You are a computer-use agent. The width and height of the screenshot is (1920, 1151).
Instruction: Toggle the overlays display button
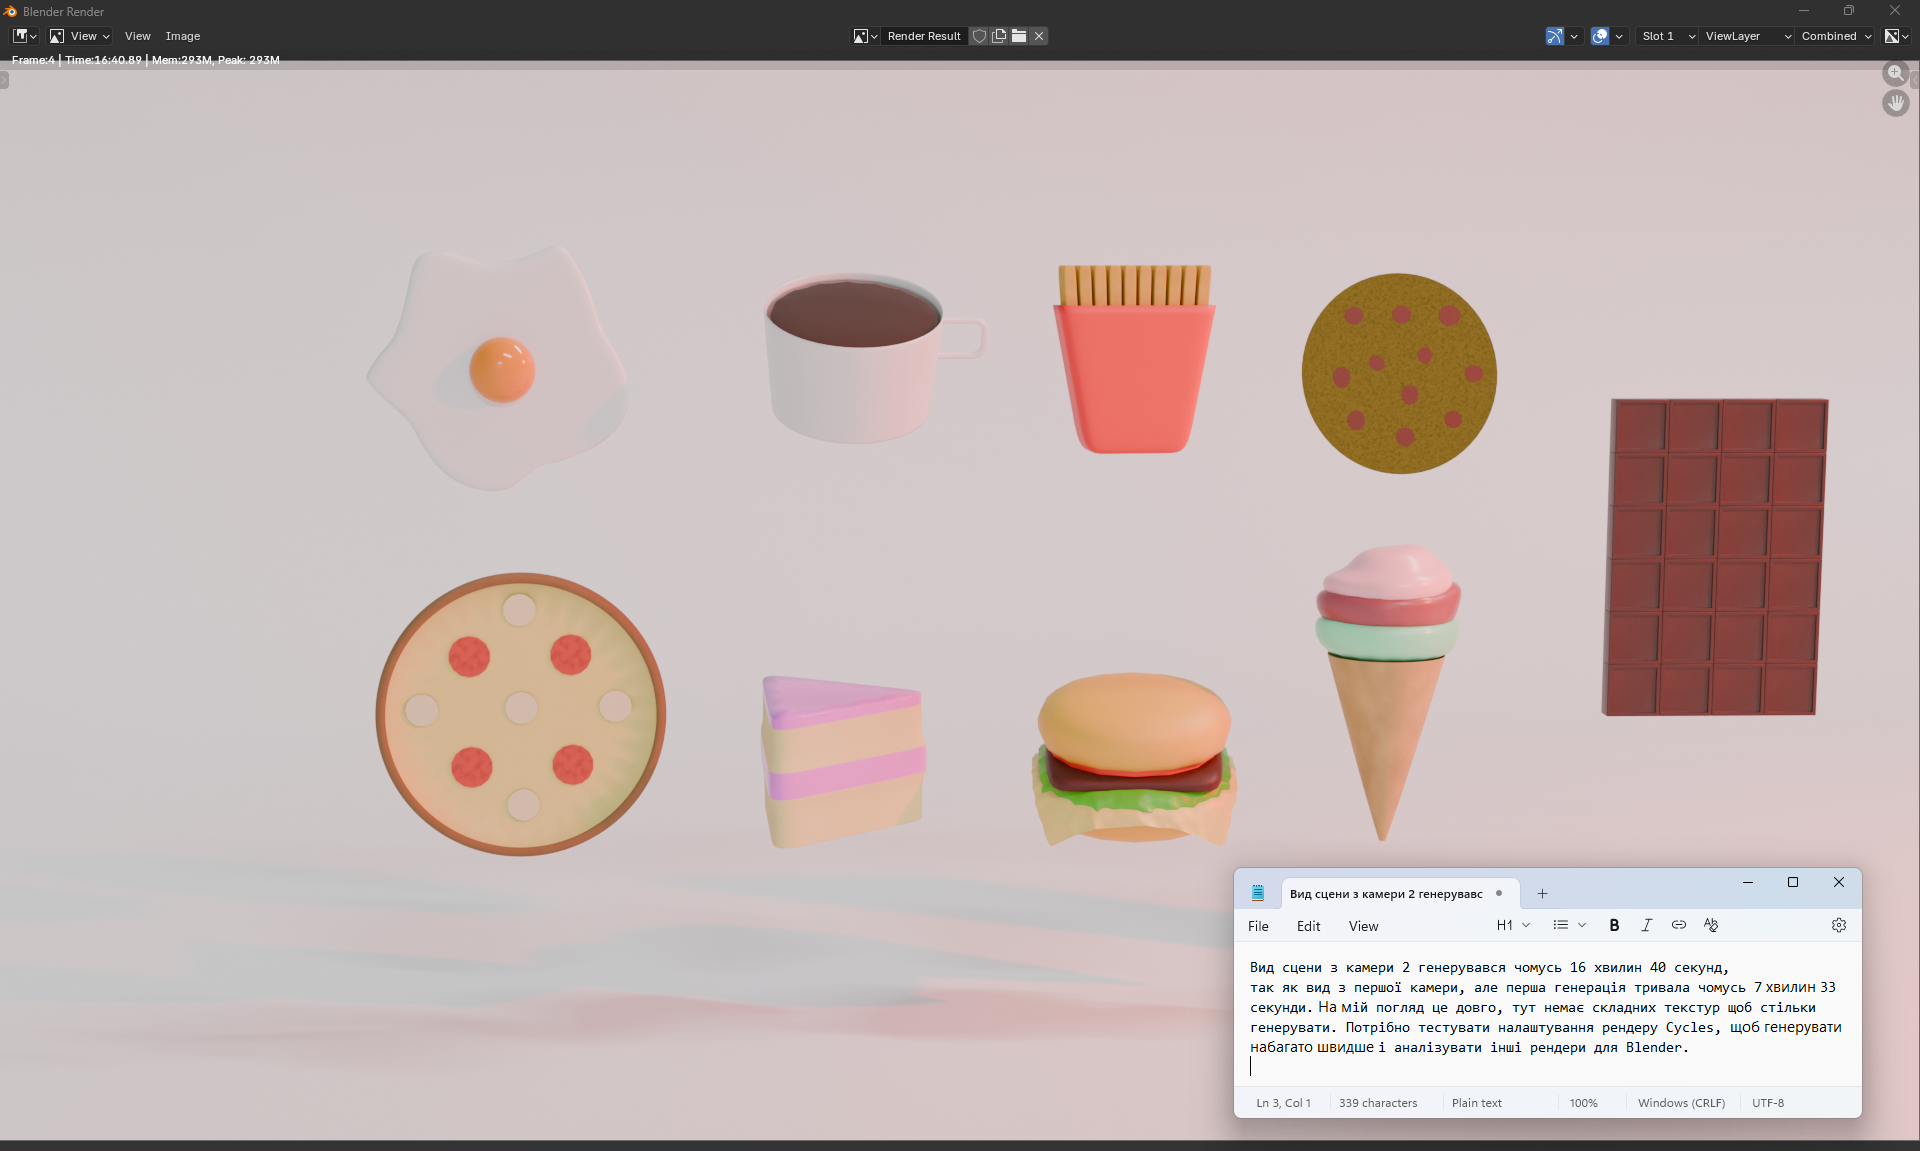(x=1600, y=36)
